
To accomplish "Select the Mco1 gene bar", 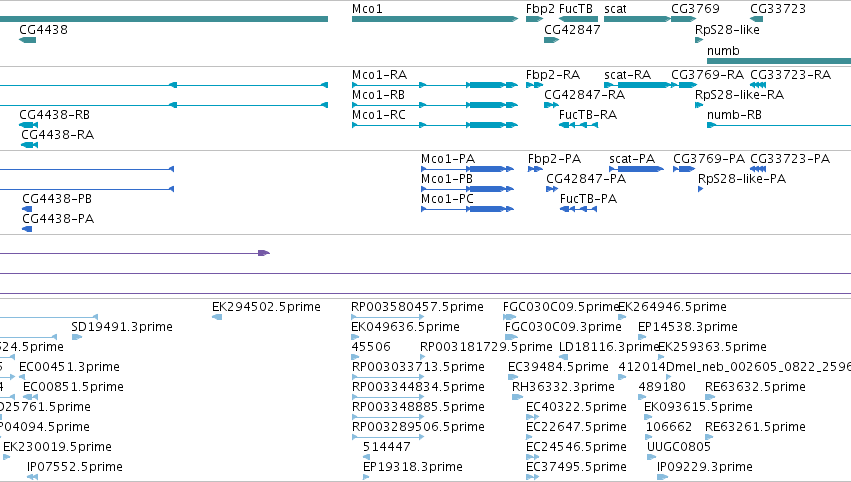I will [x=435, y=19].
